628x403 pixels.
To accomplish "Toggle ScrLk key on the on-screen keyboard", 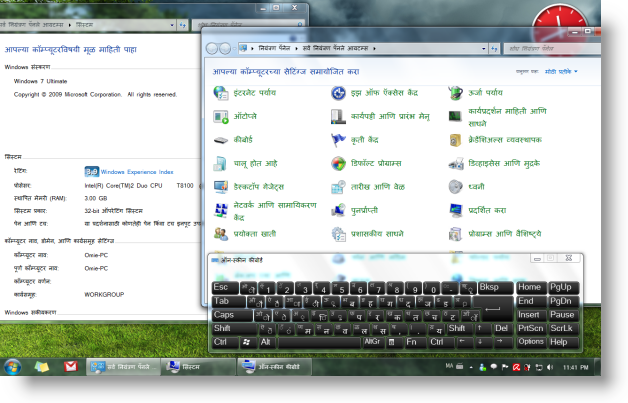I will (562, 329).
